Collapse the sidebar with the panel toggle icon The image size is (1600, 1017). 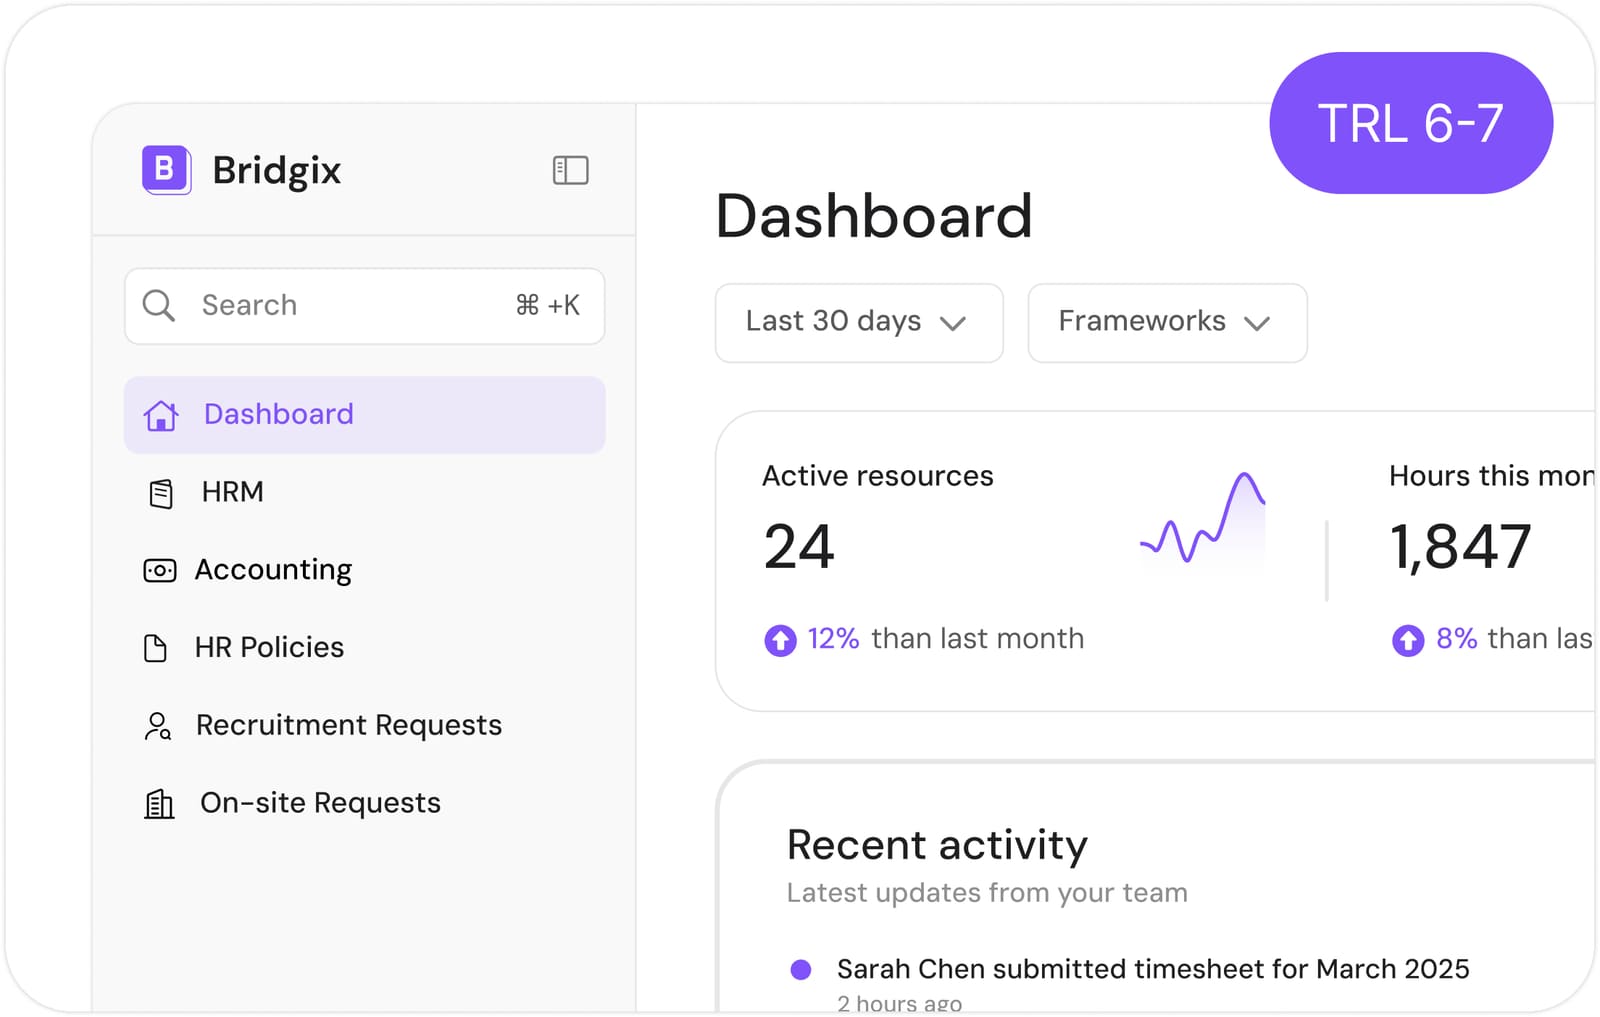point(570,170)
